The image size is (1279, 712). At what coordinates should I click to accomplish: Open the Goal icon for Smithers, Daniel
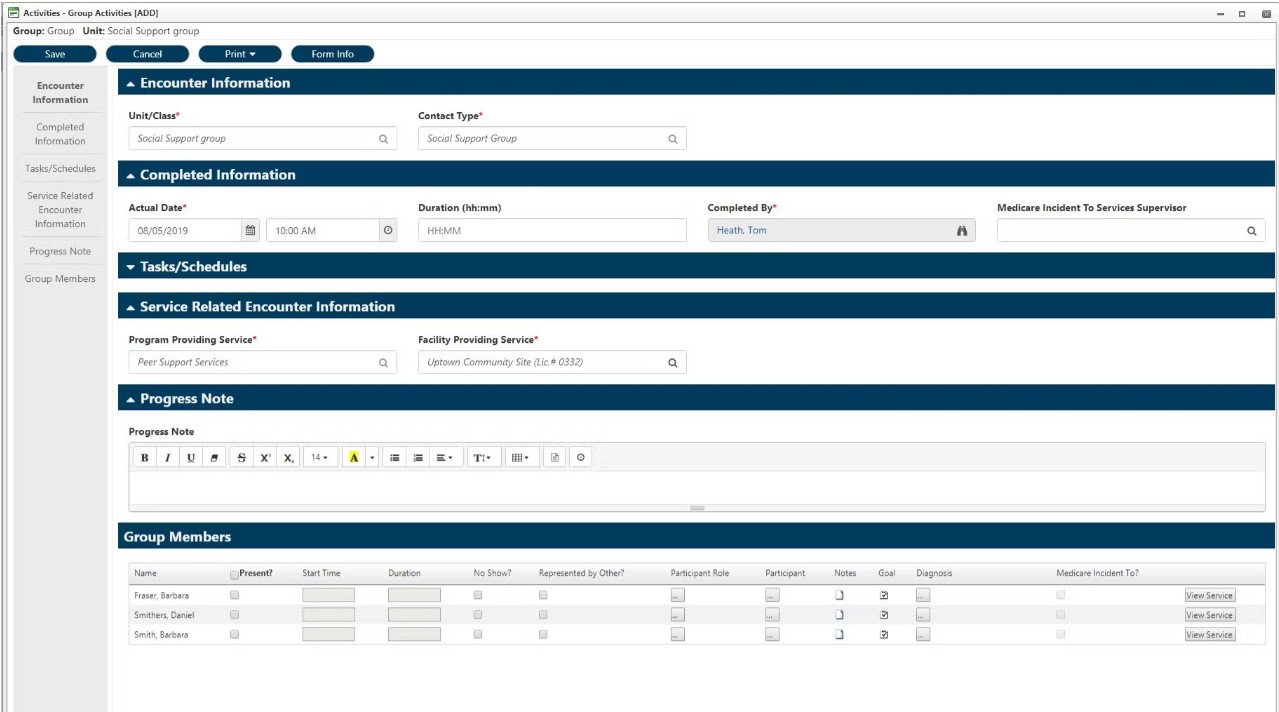click(884, 614)
